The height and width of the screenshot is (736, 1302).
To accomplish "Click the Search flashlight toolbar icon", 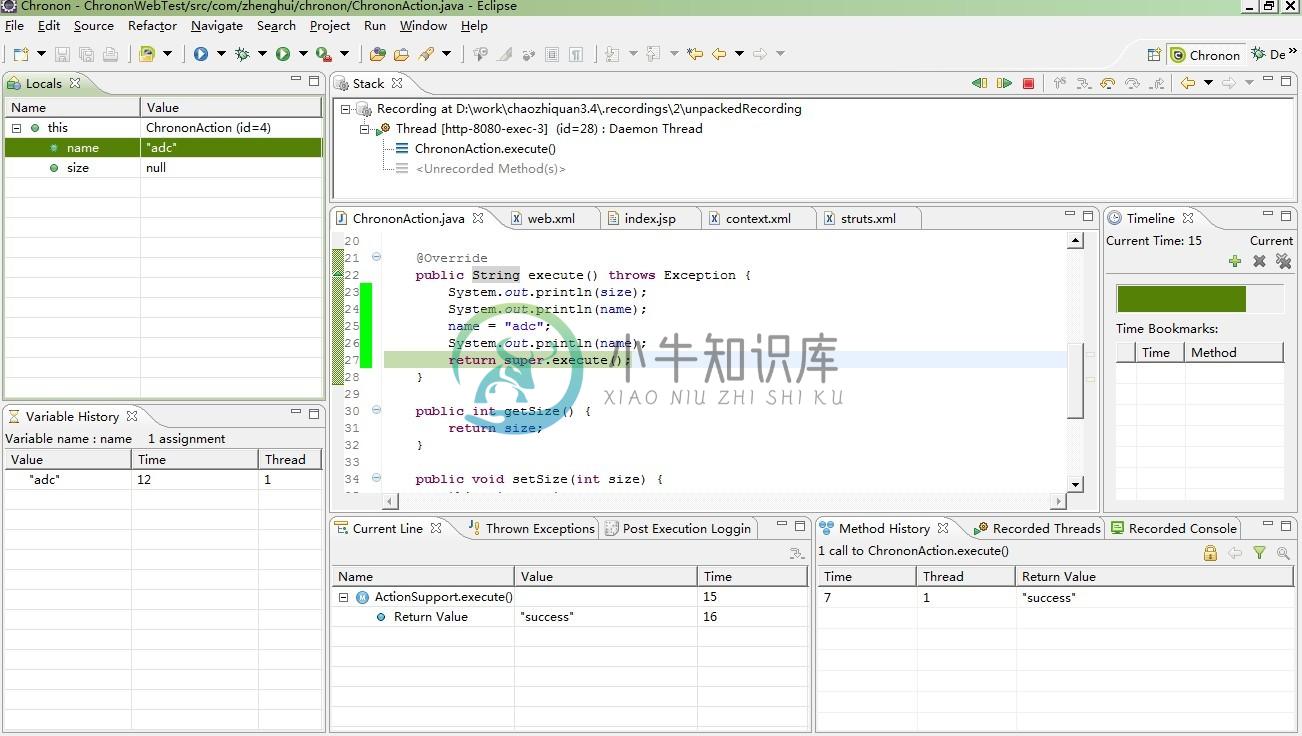I will (426, 54).
